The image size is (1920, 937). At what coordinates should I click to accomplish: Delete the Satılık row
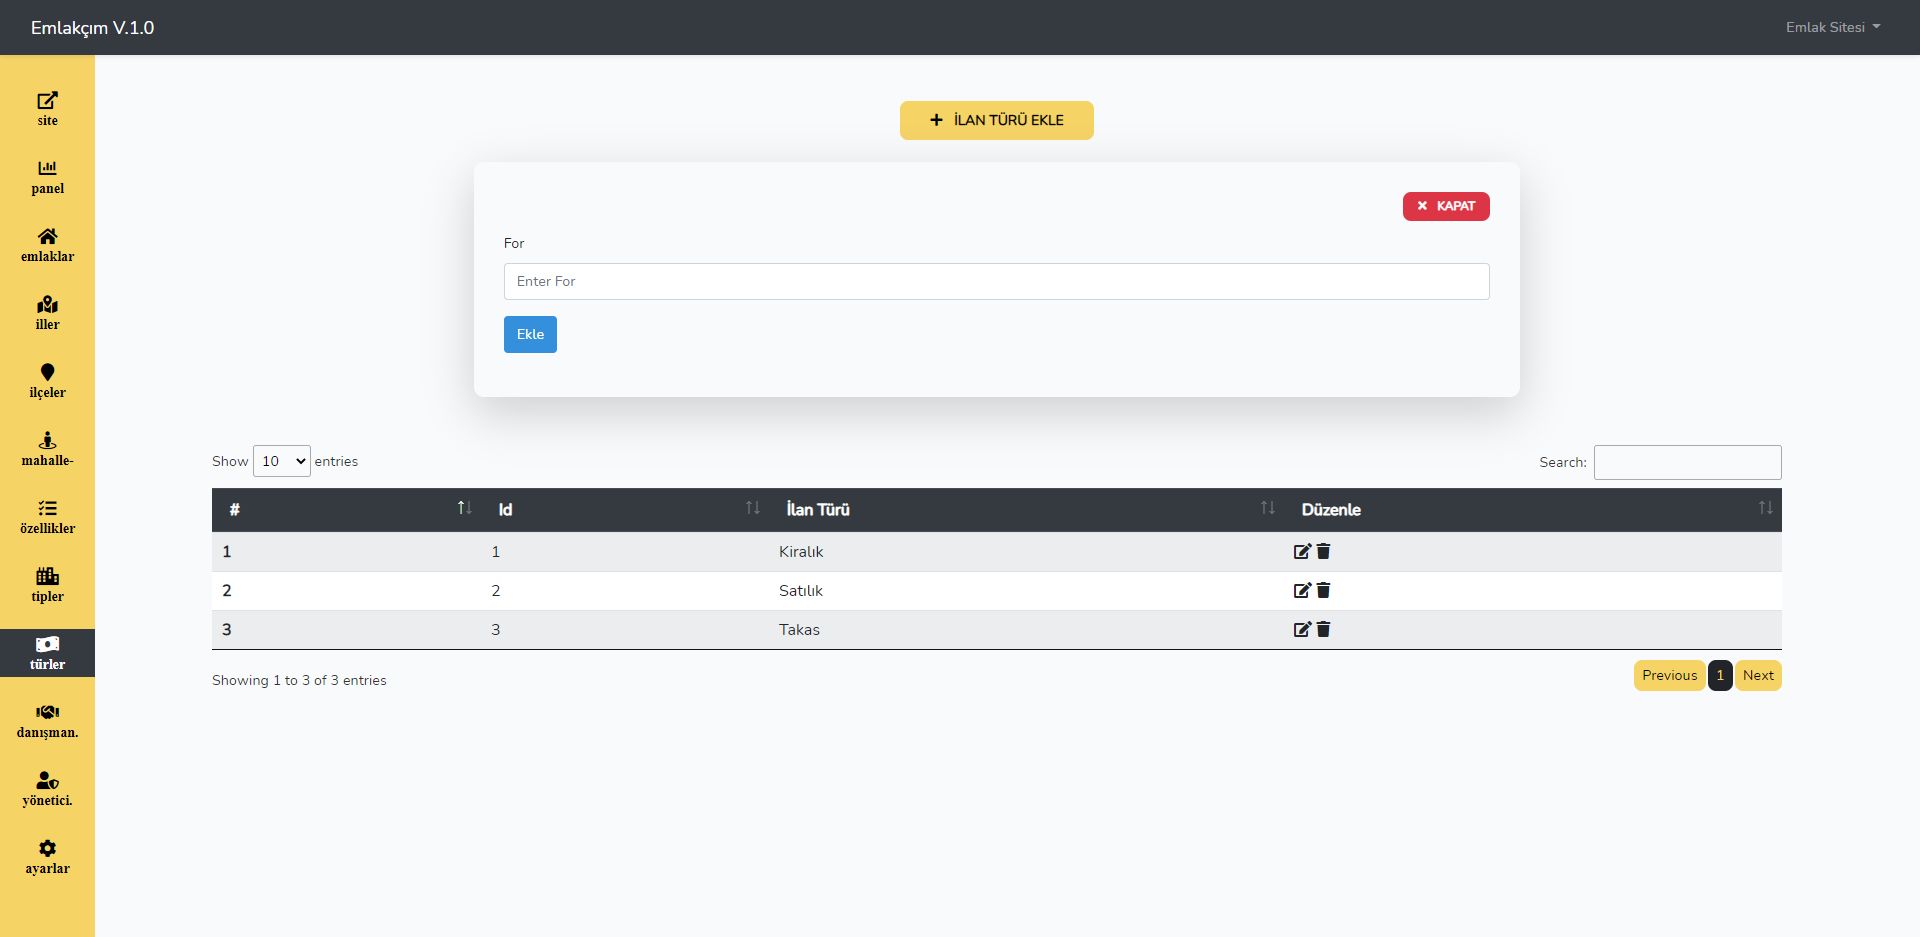pyautogui.click(x=1323, y=590)
